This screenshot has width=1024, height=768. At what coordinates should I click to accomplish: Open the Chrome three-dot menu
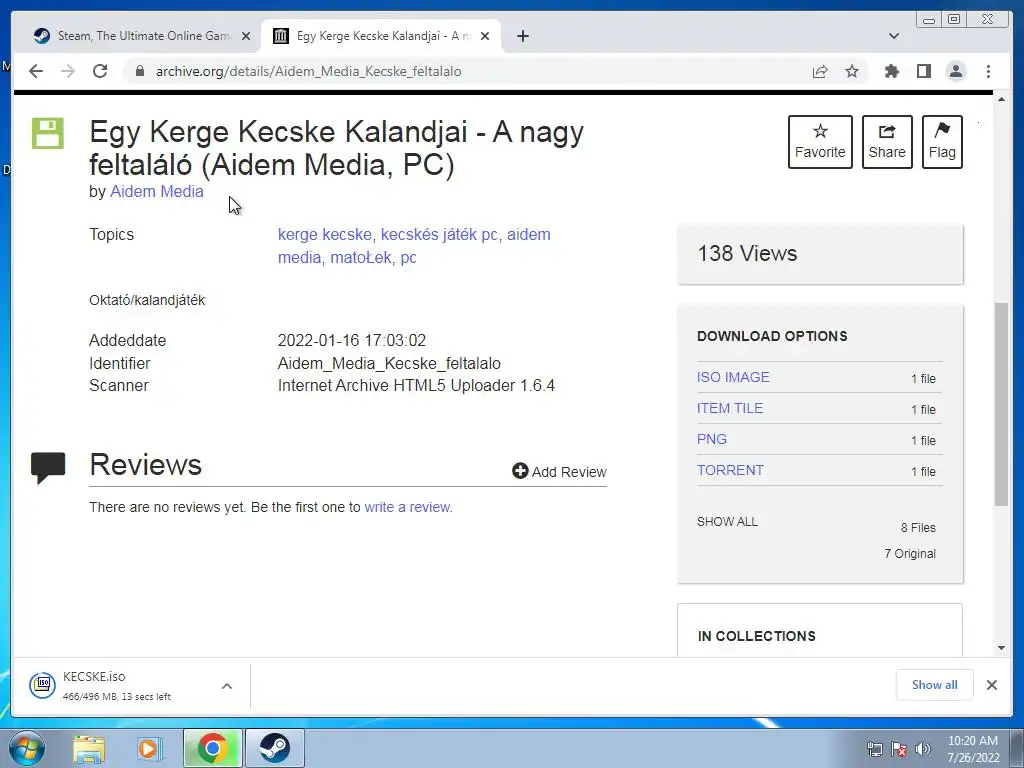[x=988, y=71]
